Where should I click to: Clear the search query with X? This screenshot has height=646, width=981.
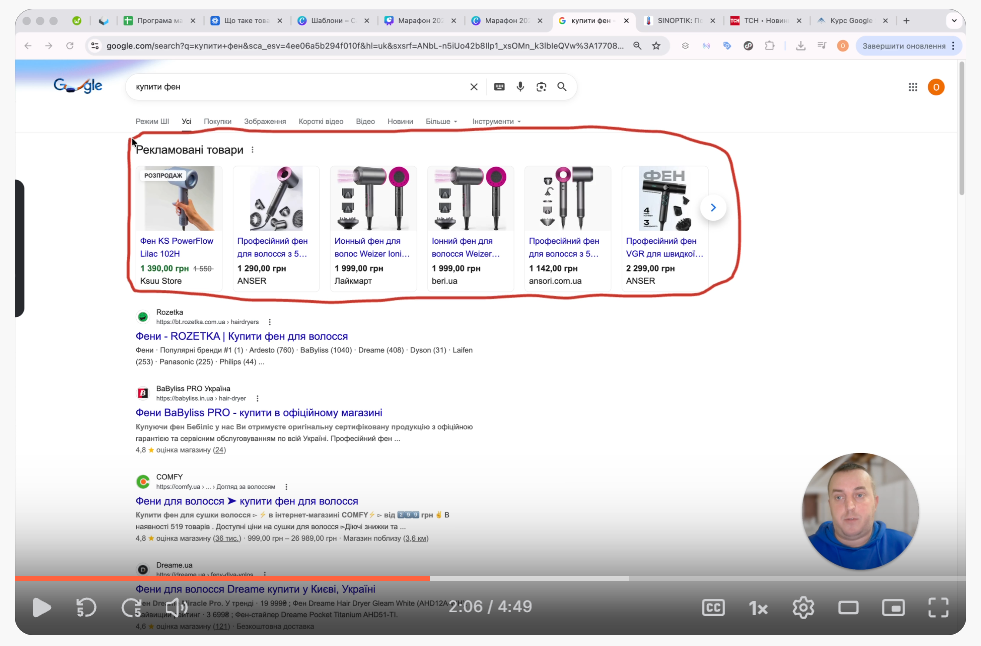[x=474, y=87]
